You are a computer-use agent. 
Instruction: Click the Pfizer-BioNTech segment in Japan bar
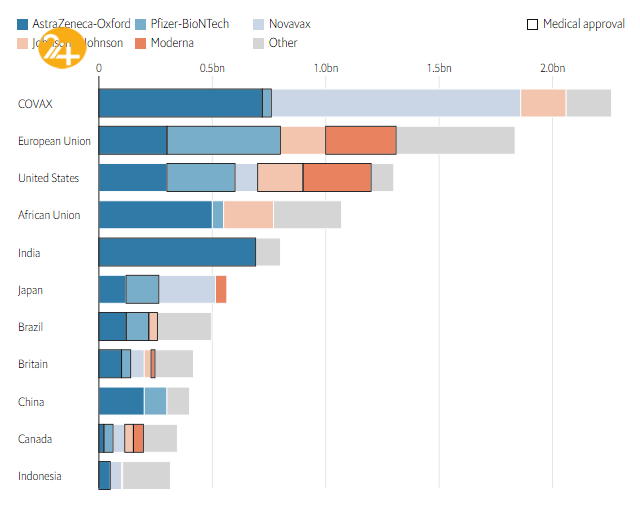click(x=142, y=289)
